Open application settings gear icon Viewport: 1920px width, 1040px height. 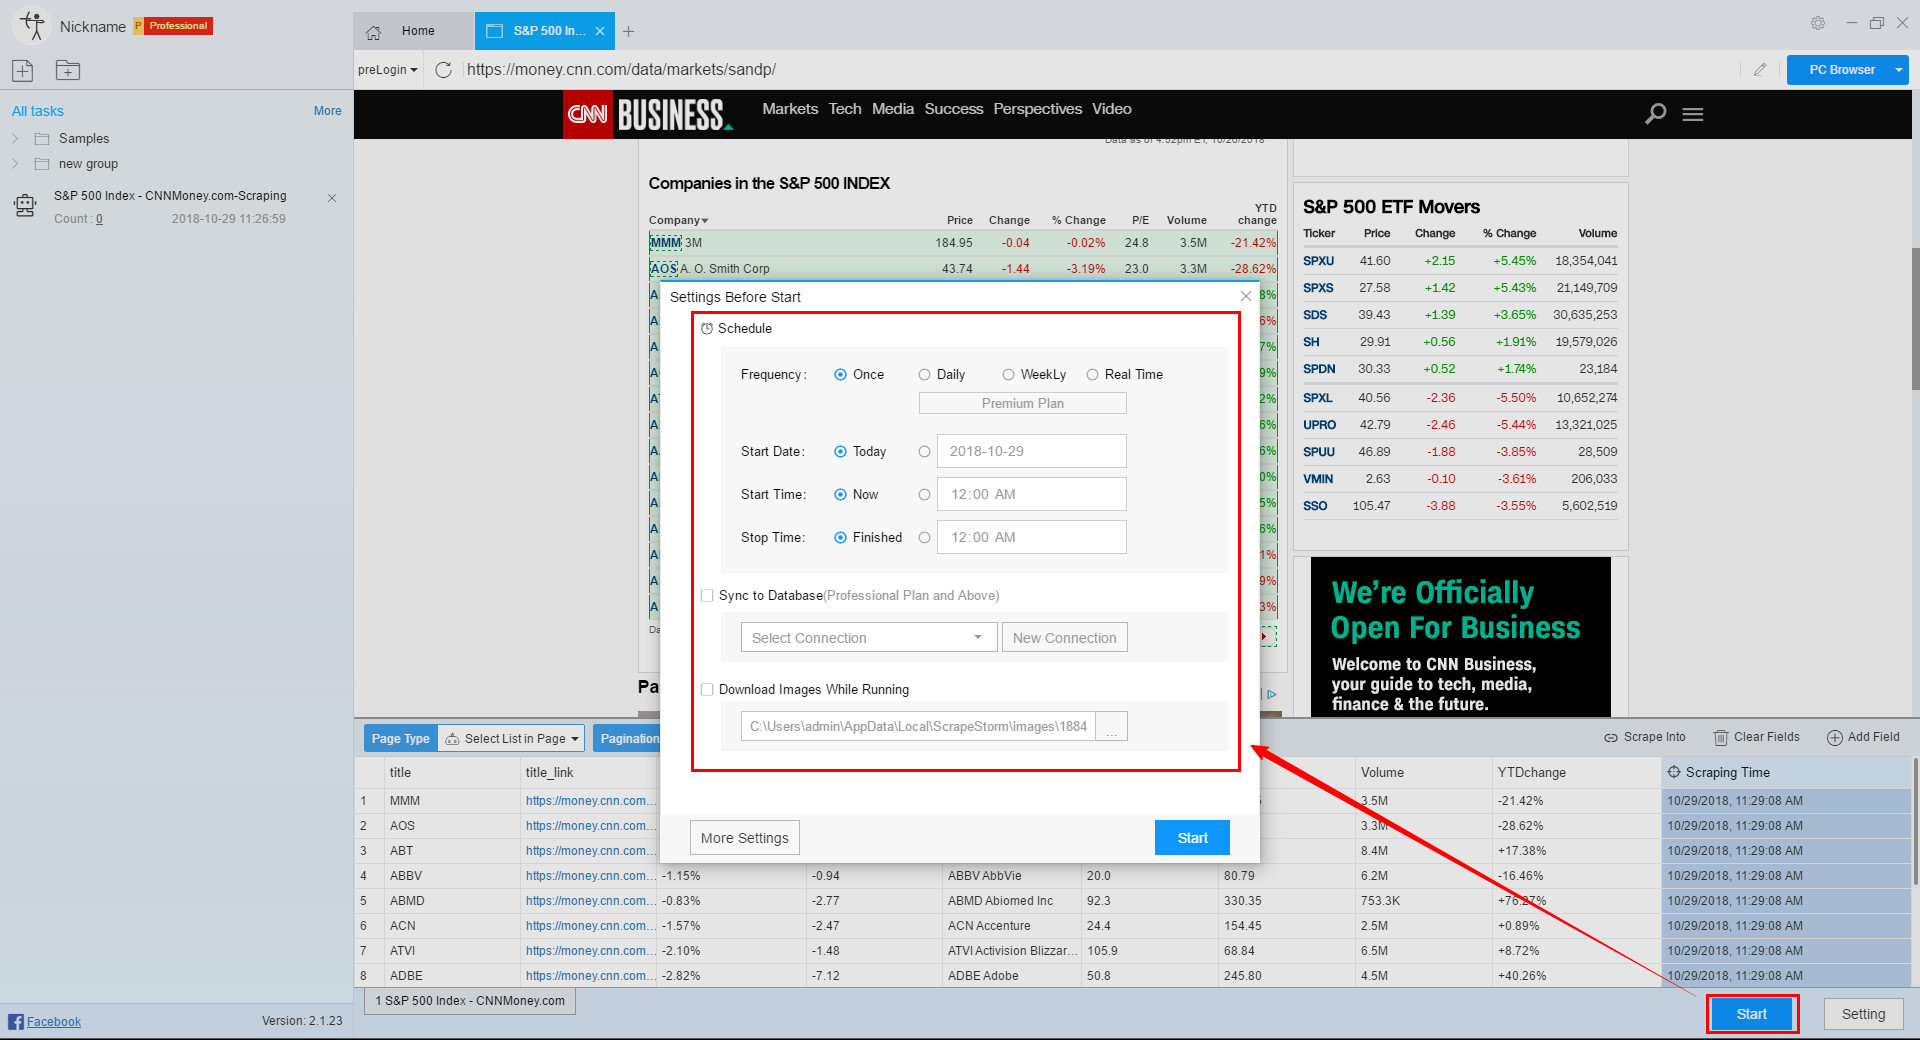tap(1818, 23)
